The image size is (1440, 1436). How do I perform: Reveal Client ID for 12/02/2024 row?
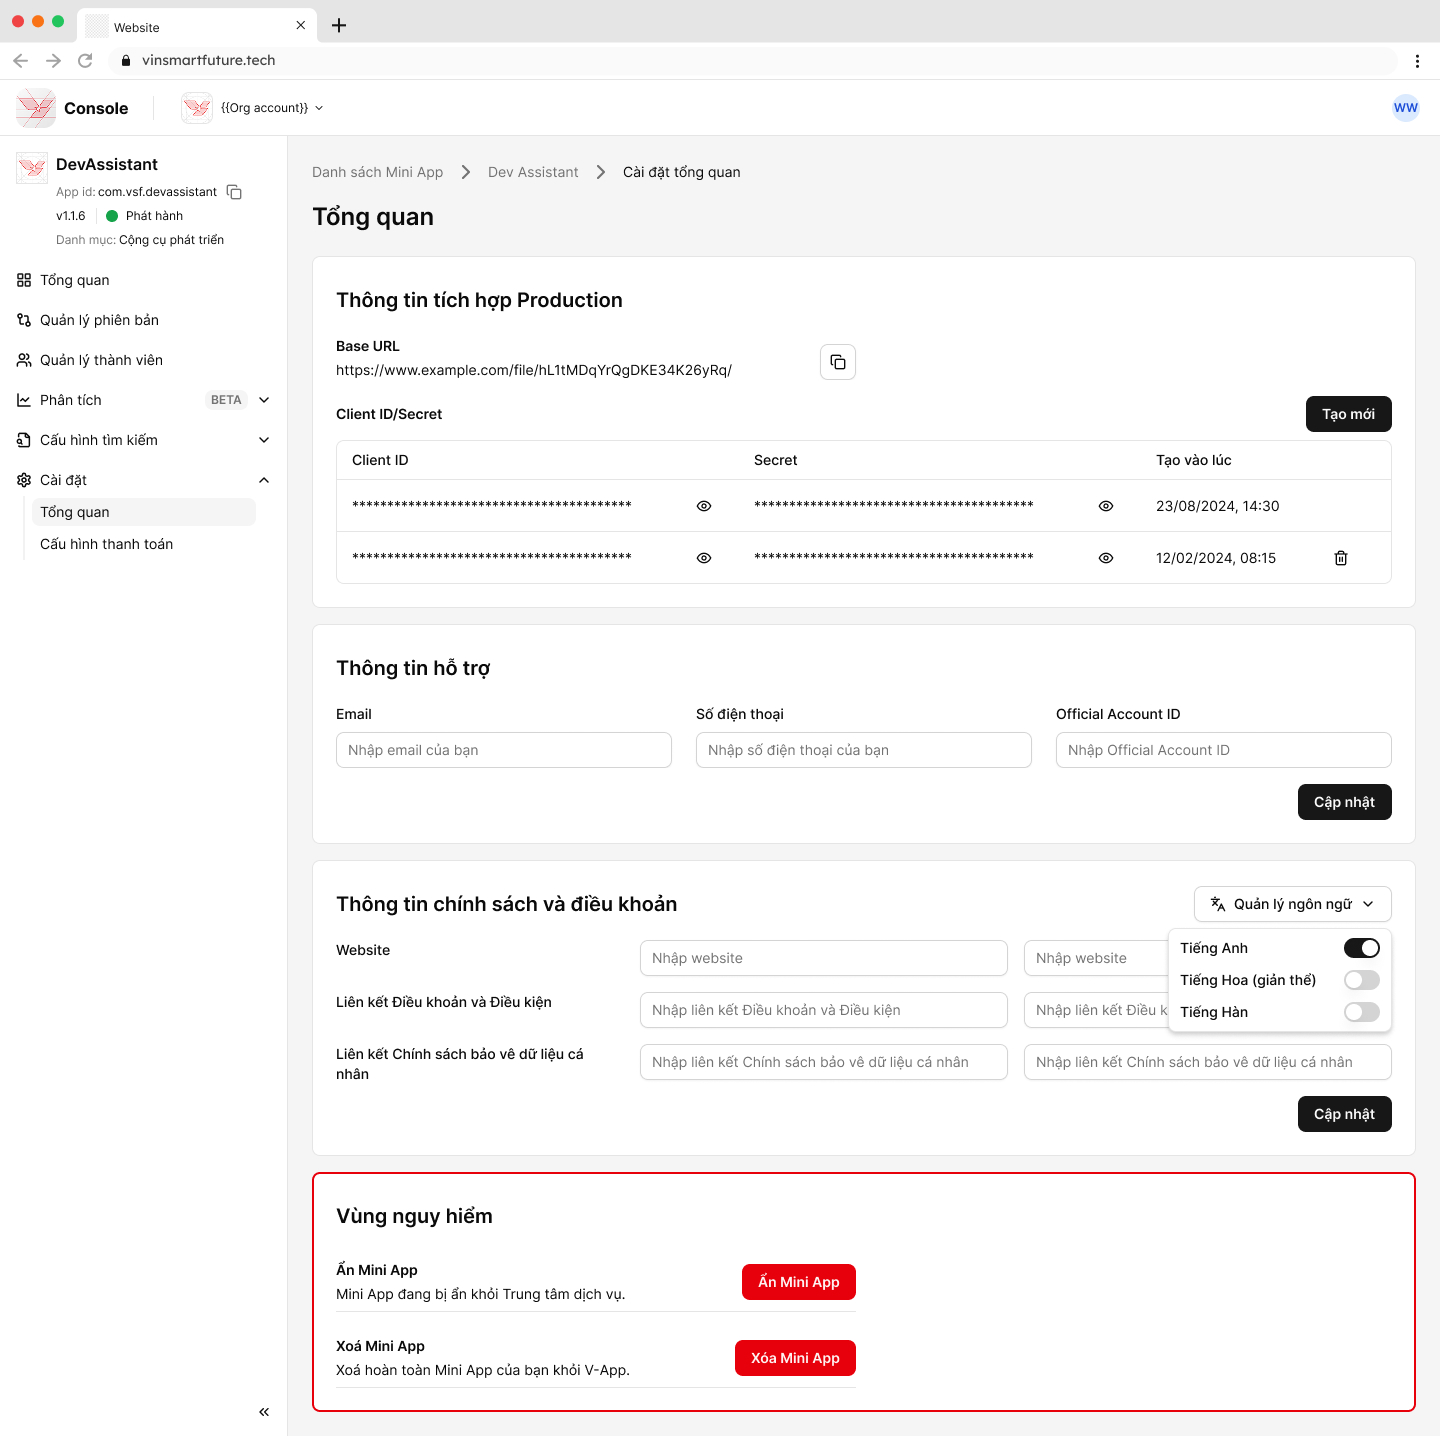point(704,558)
